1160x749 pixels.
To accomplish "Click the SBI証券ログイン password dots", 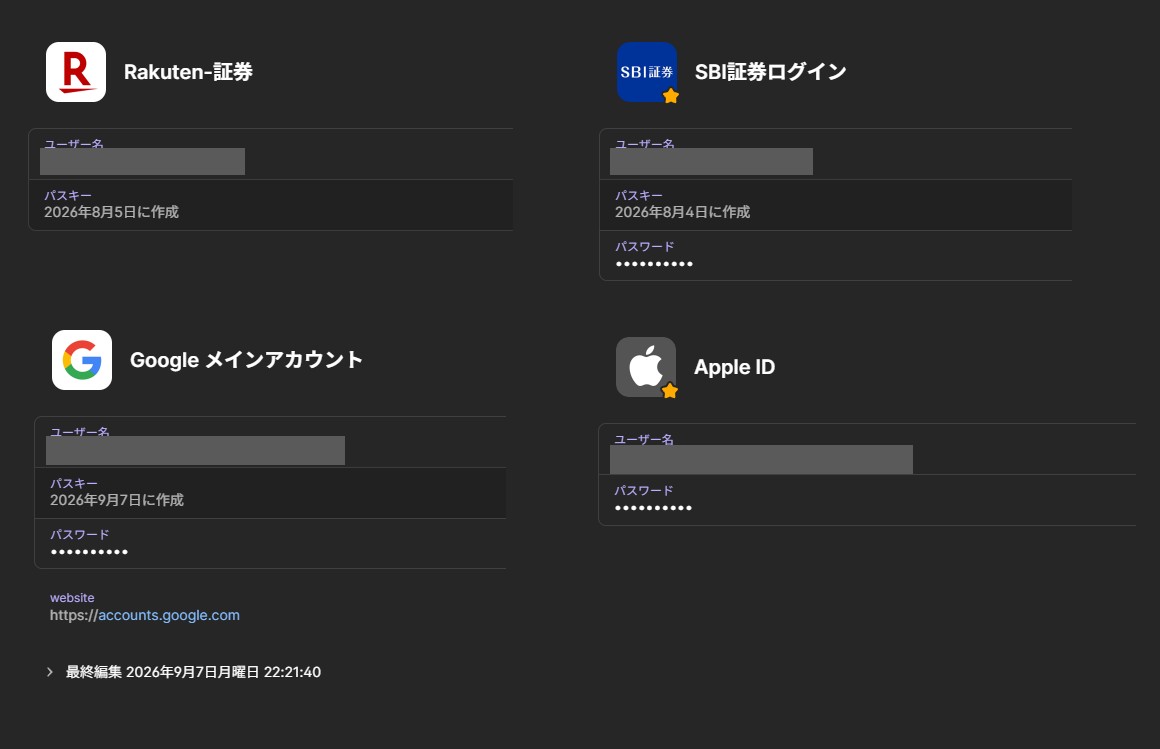I will click(x=654, y=263).
